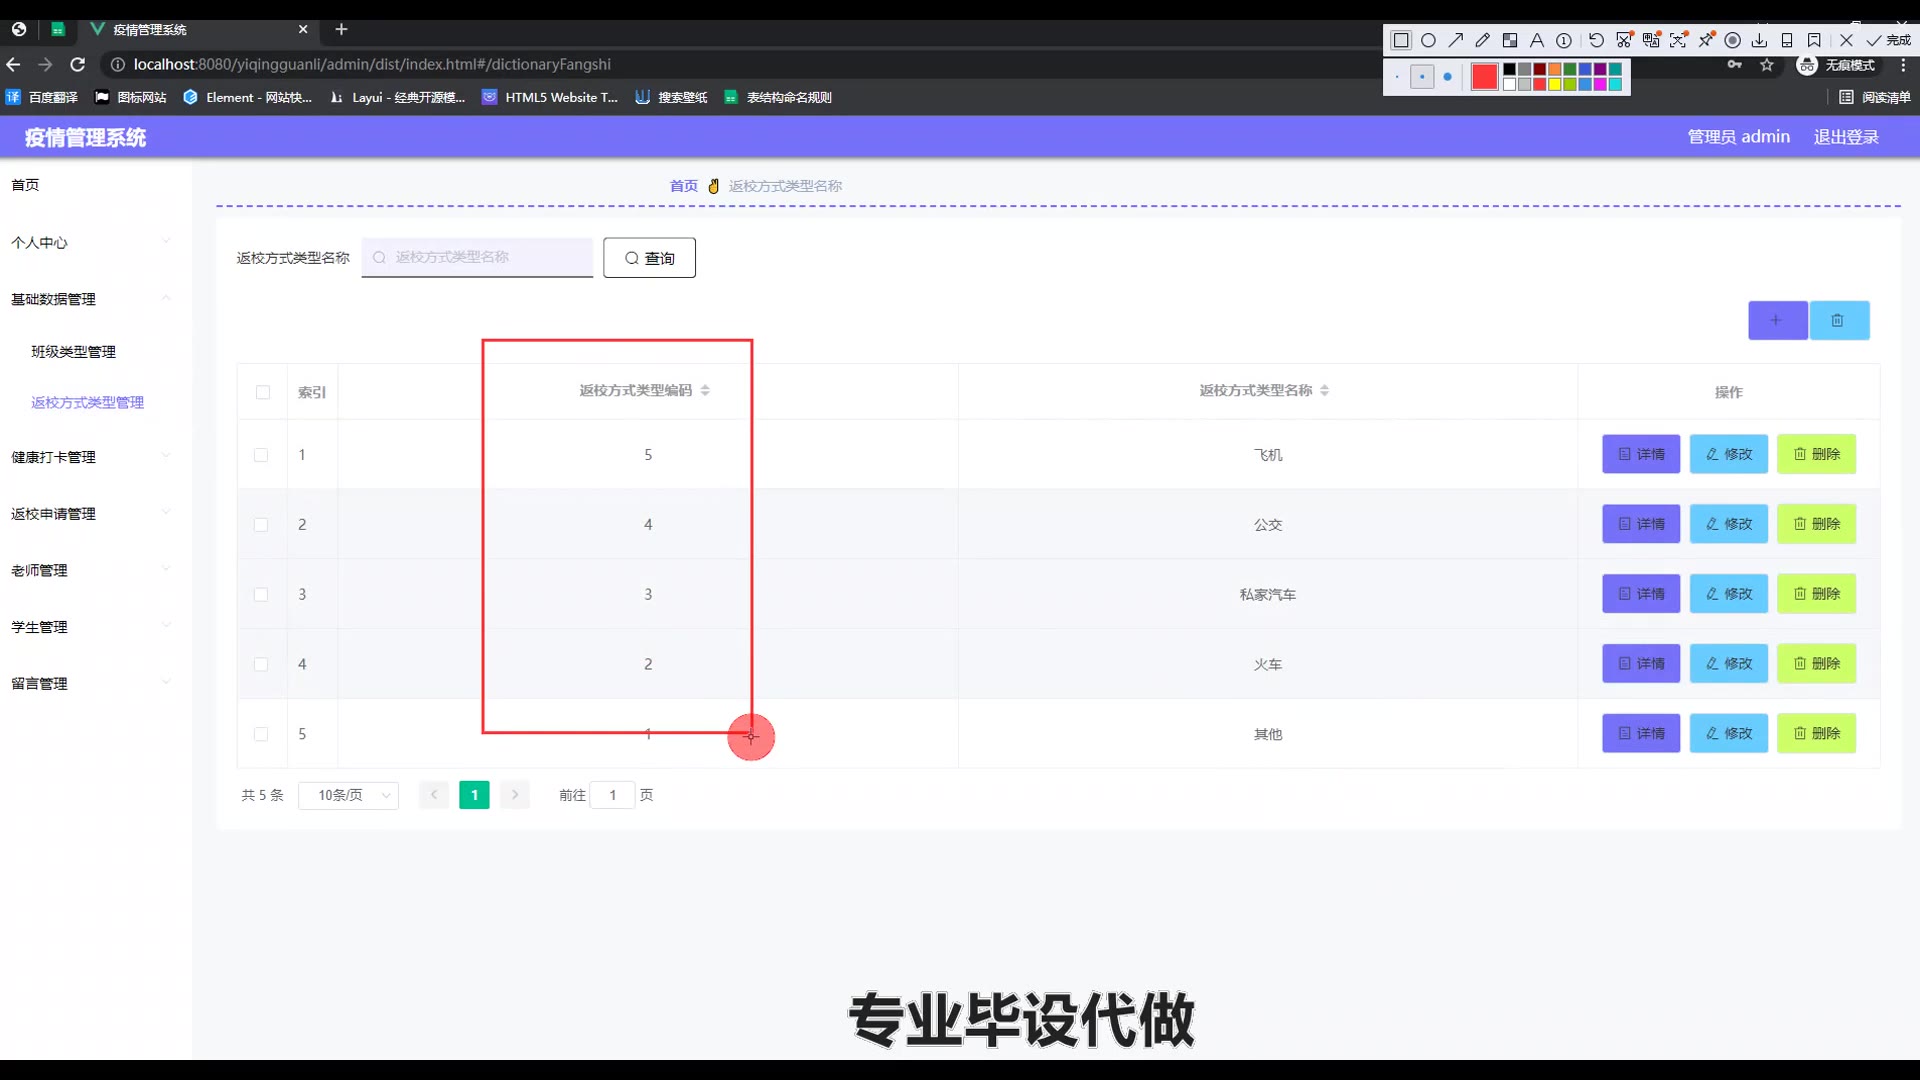Click 删除 for the 其他 row
1920x1080 pixels.
coord(1816,733)
